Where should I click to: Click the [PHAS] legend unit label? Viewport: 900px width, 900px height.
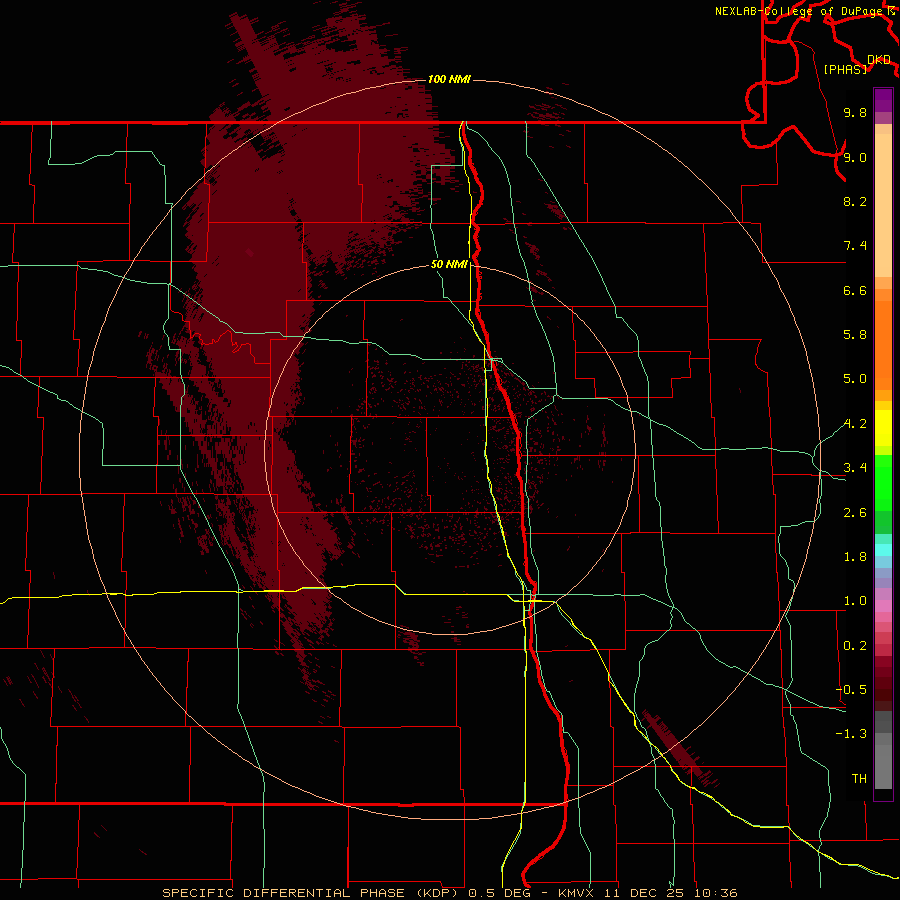point(845,69)
